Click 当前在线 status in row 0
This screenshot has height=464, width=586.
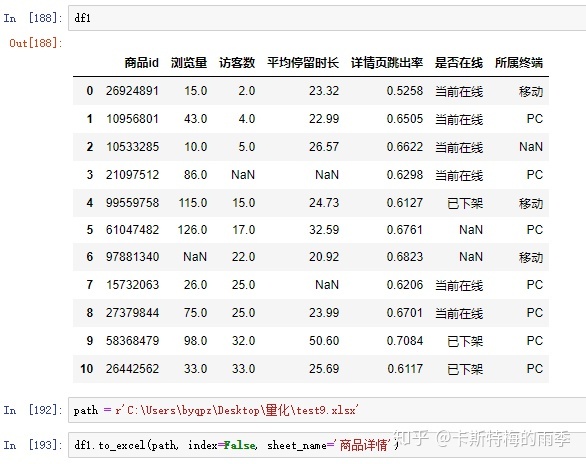pyautogui.click(x=459, y=91)
